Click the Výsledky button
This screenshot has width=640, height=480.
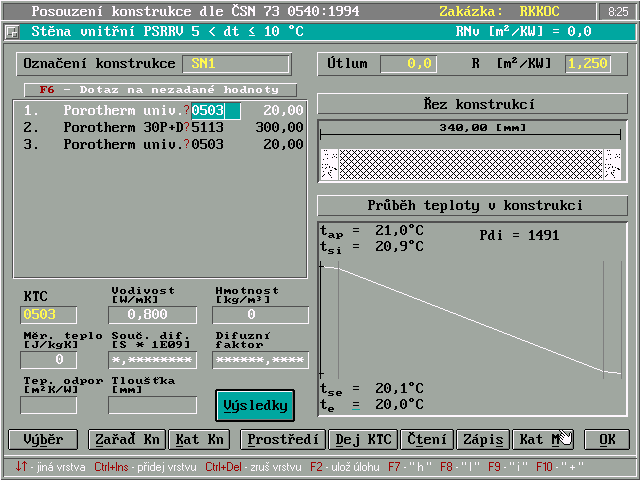[x=255, y=405]
